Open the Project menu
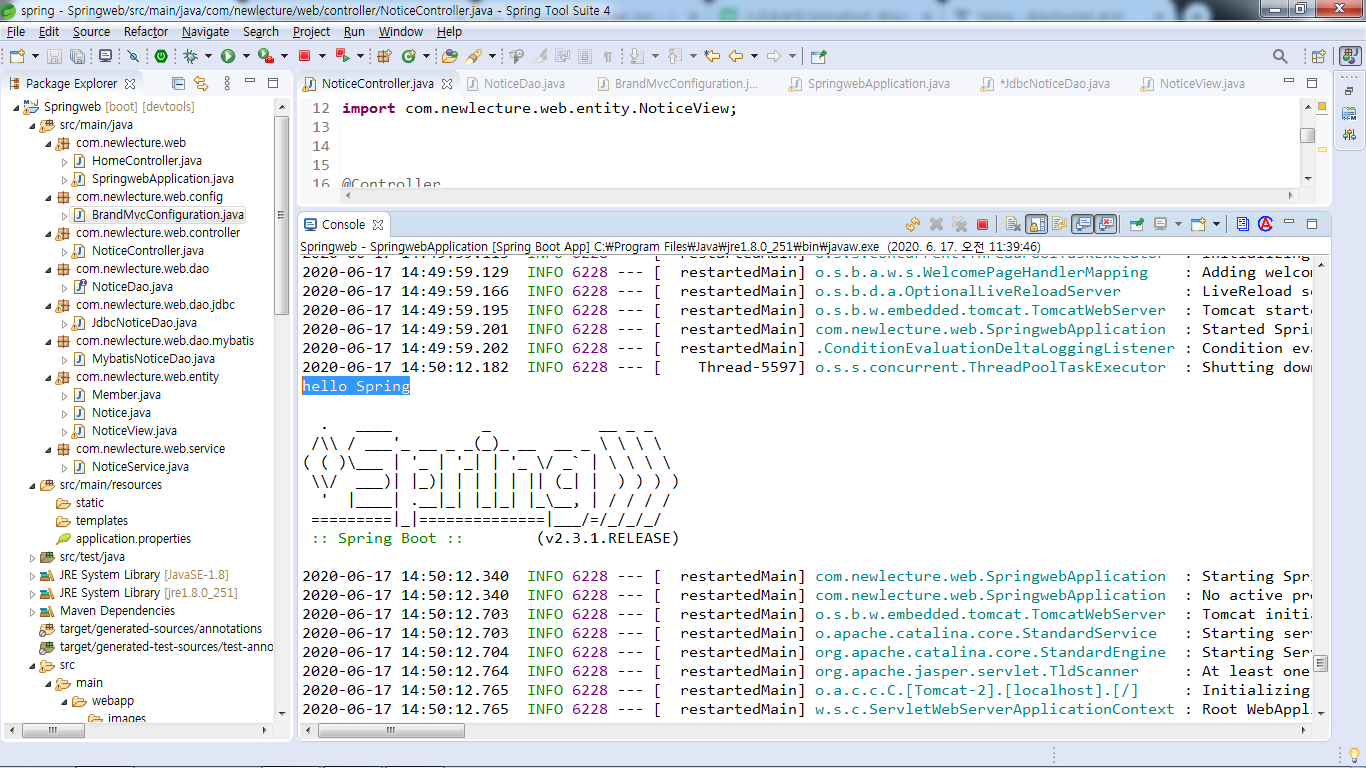 [x=311, y=32]
